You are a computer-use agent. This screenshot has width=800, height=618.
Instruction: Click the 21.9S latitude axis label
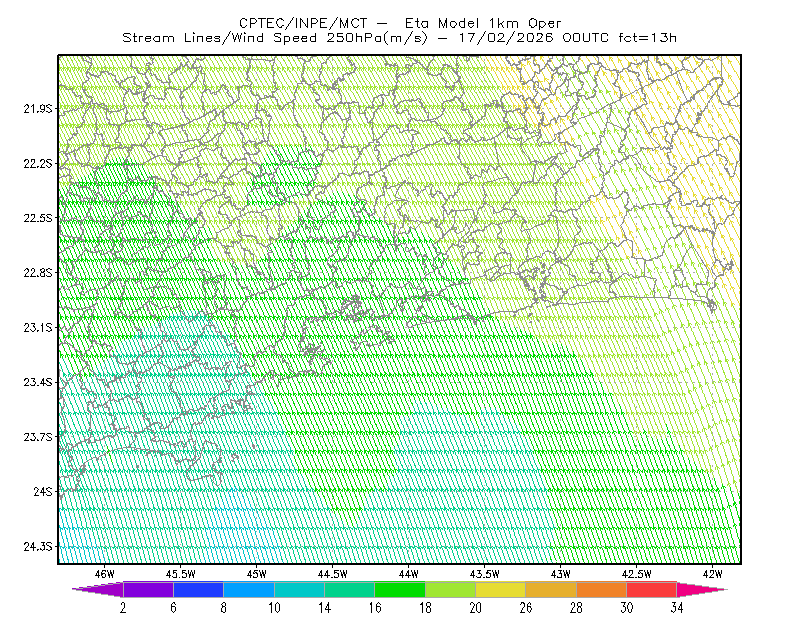coord(37,109)
